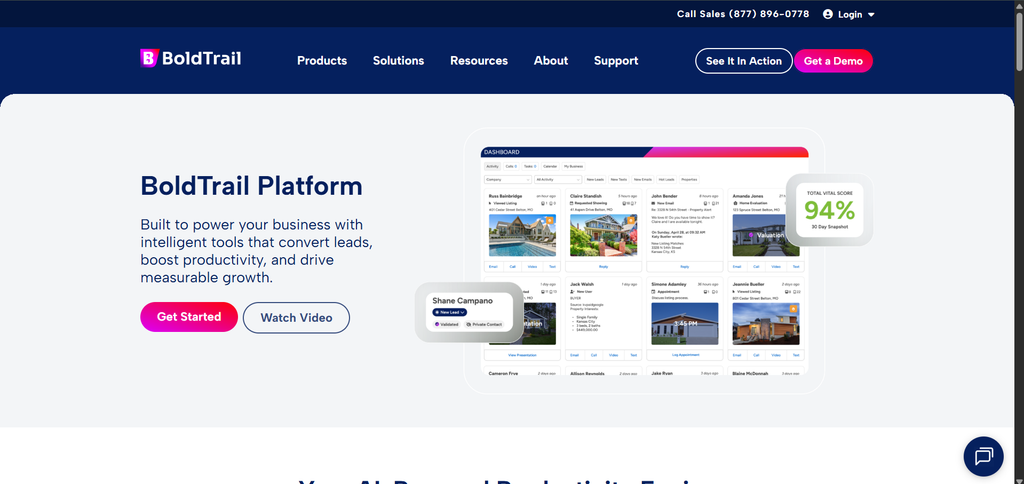The height and width of the screenshot is (484, 1024).
Task: Open Claire Standish house photo
Action: pyautogui.click(x=603, y=235)
